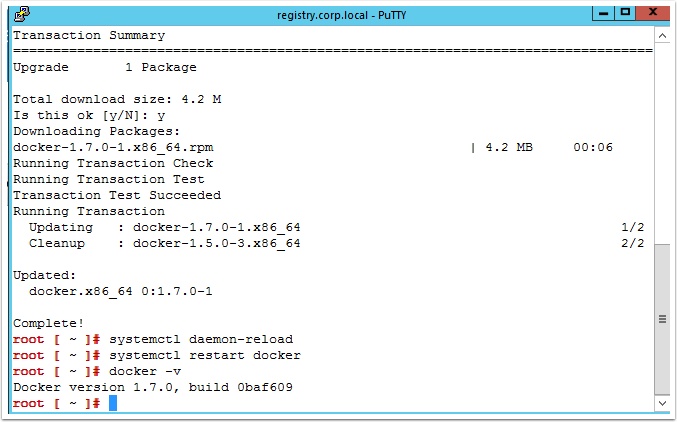
Task: Minimize the PuTTY window
Action: pyautogui.click(x=604, y=13)
